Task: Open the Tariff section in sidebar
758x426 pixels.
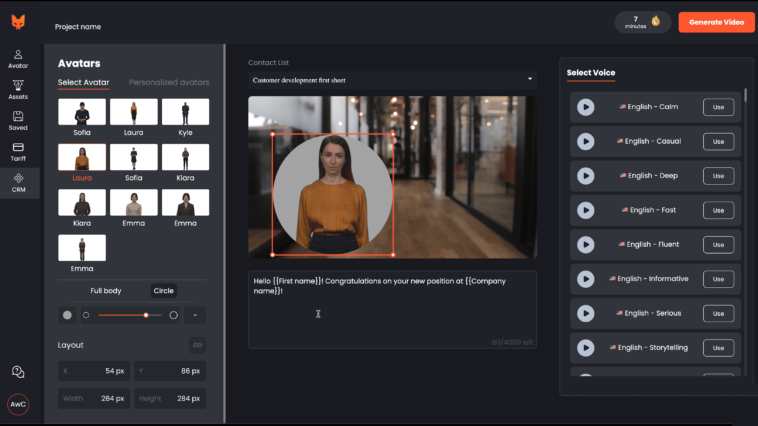Action: (x=18, y=151)
